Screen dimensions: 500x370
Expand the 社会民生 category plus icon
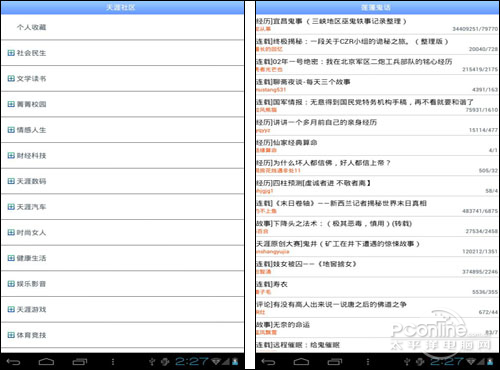(x=11, y=53)
